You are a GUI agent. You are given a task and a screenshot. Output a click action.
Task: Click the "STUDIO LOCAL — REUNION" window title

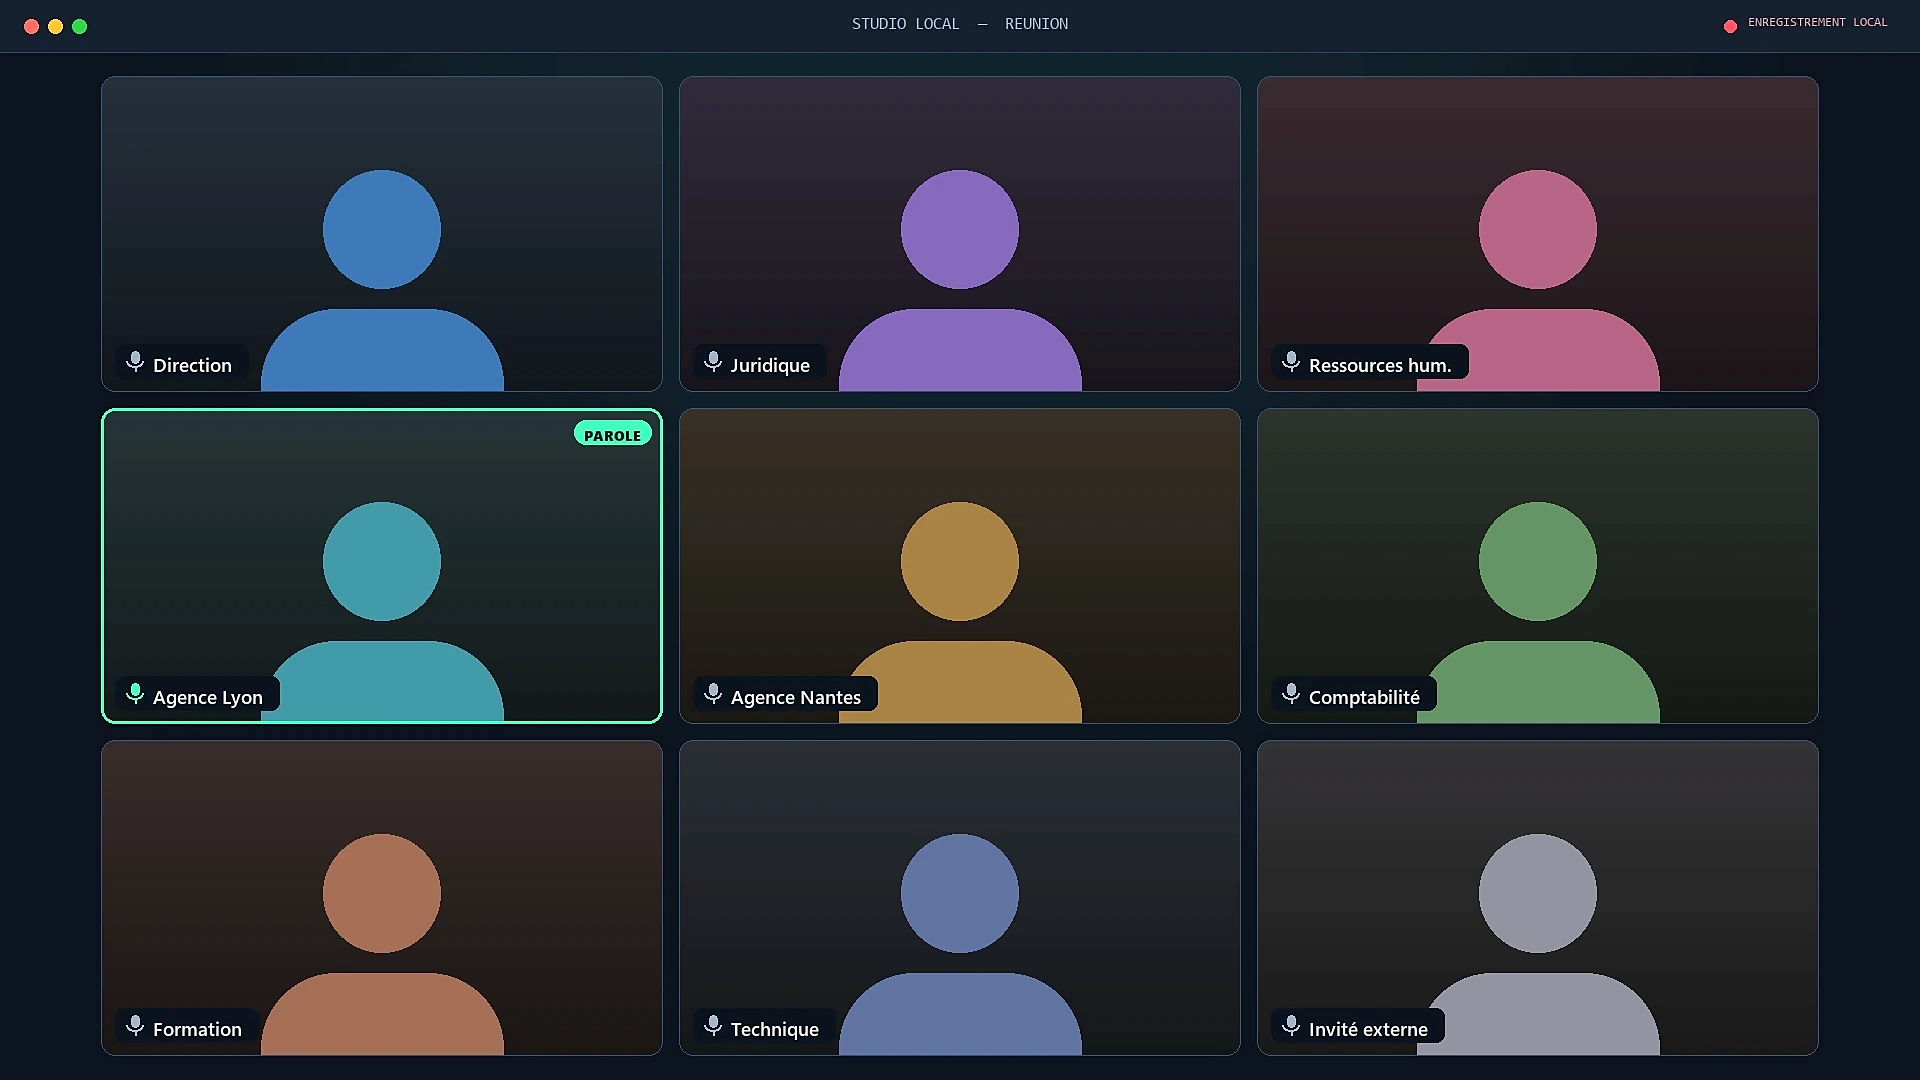(960, 24)
